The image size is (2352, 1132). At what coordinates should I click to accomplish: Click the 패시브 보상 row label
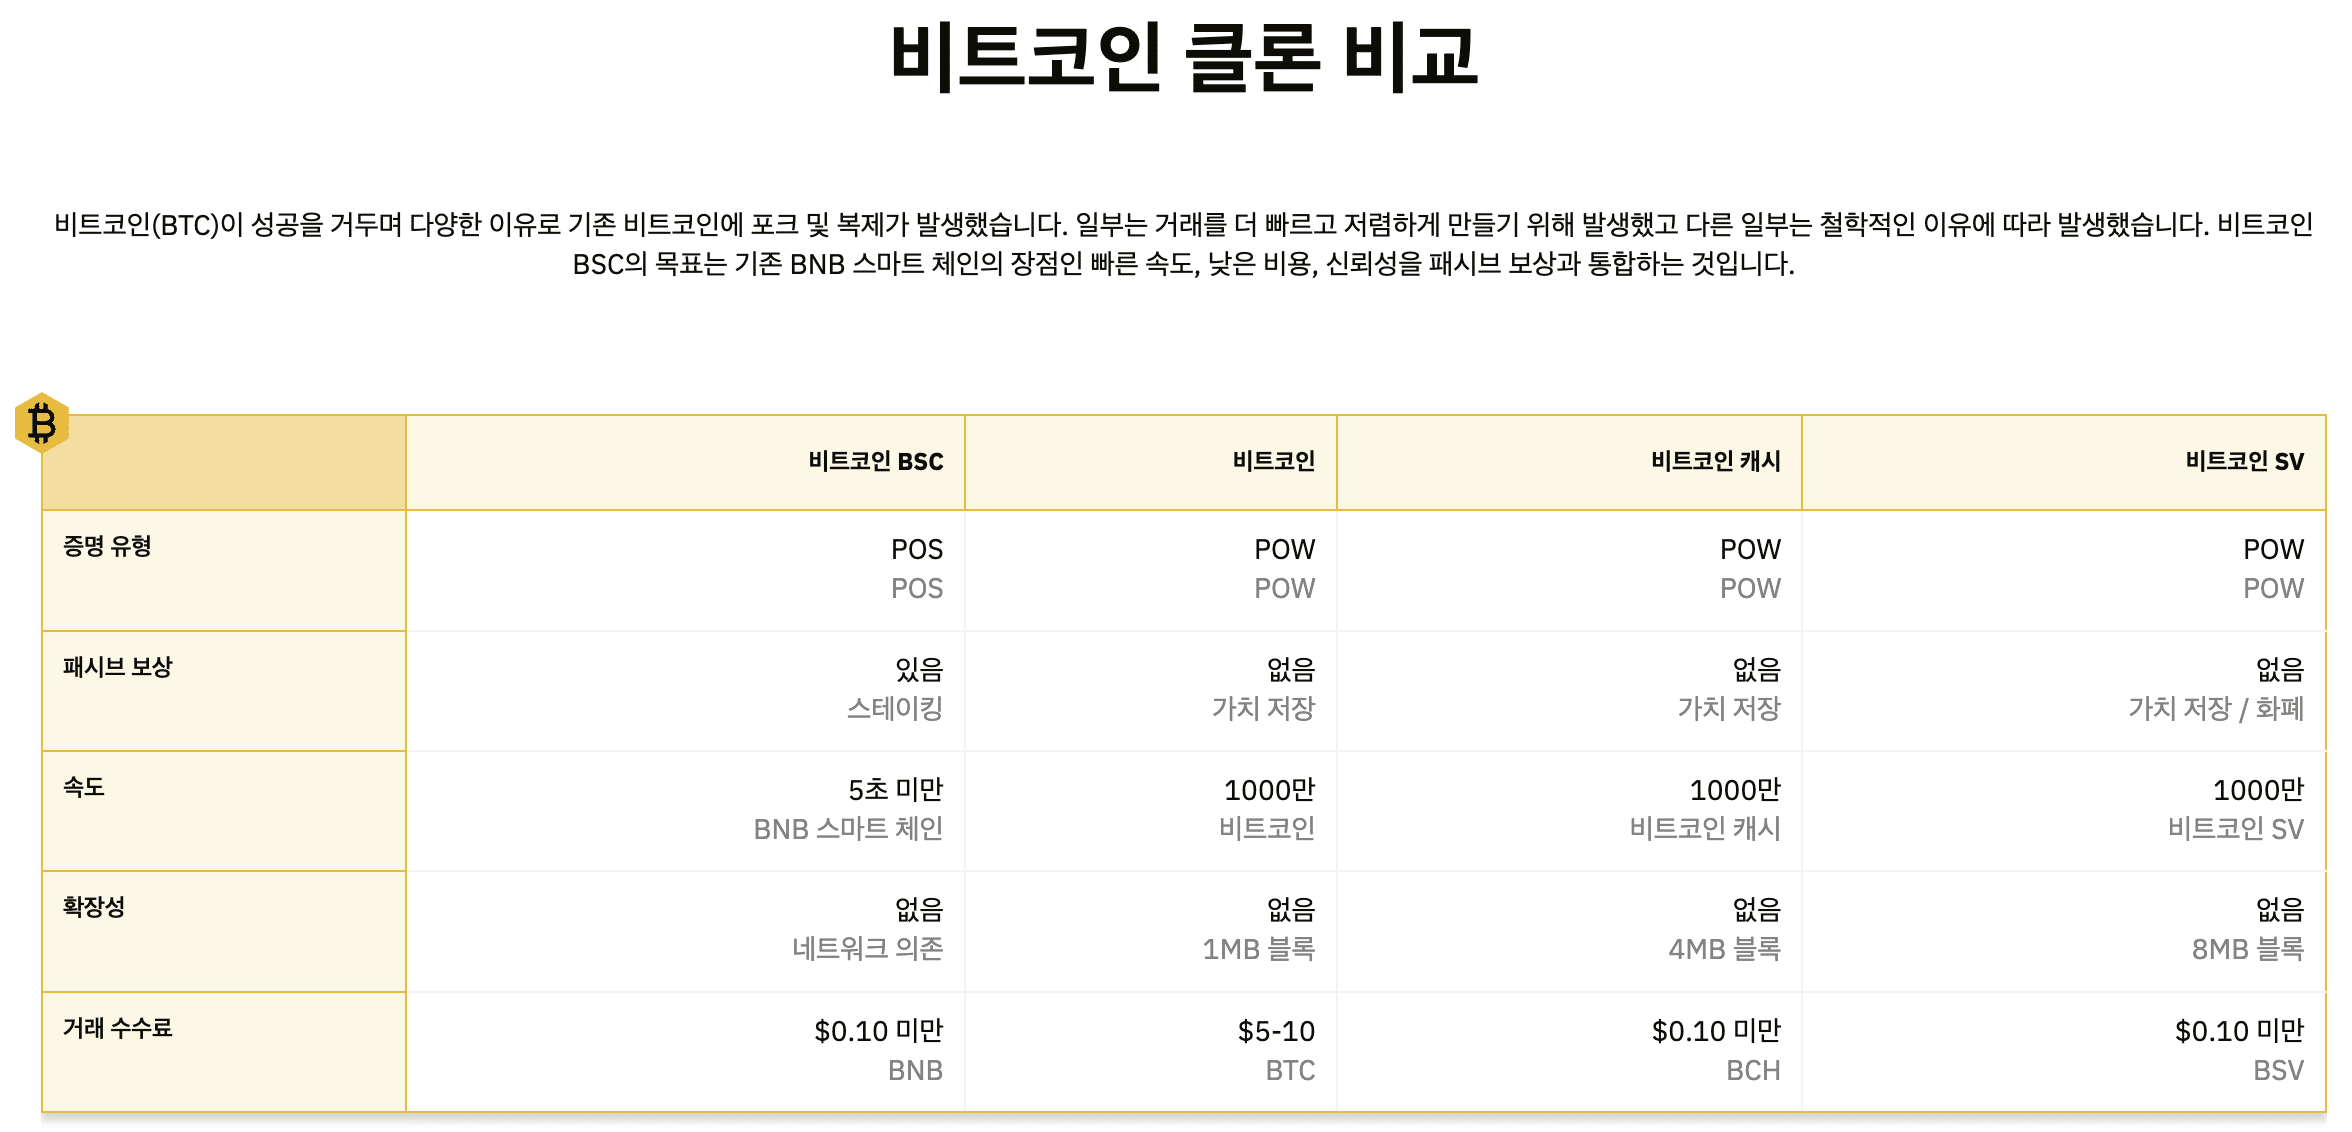[117, 667]
